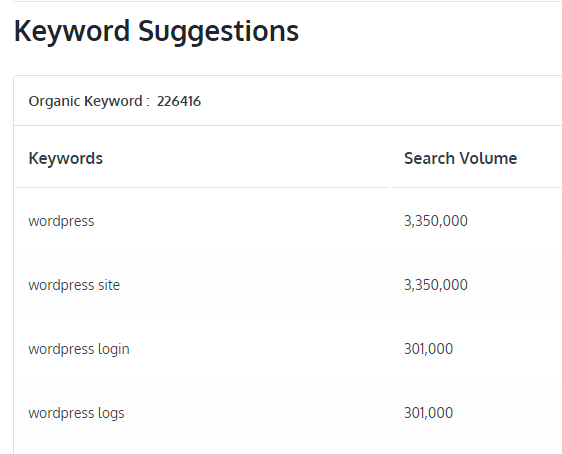
Task: Open the wordpress site keyword entry
Action: (74, 285)
